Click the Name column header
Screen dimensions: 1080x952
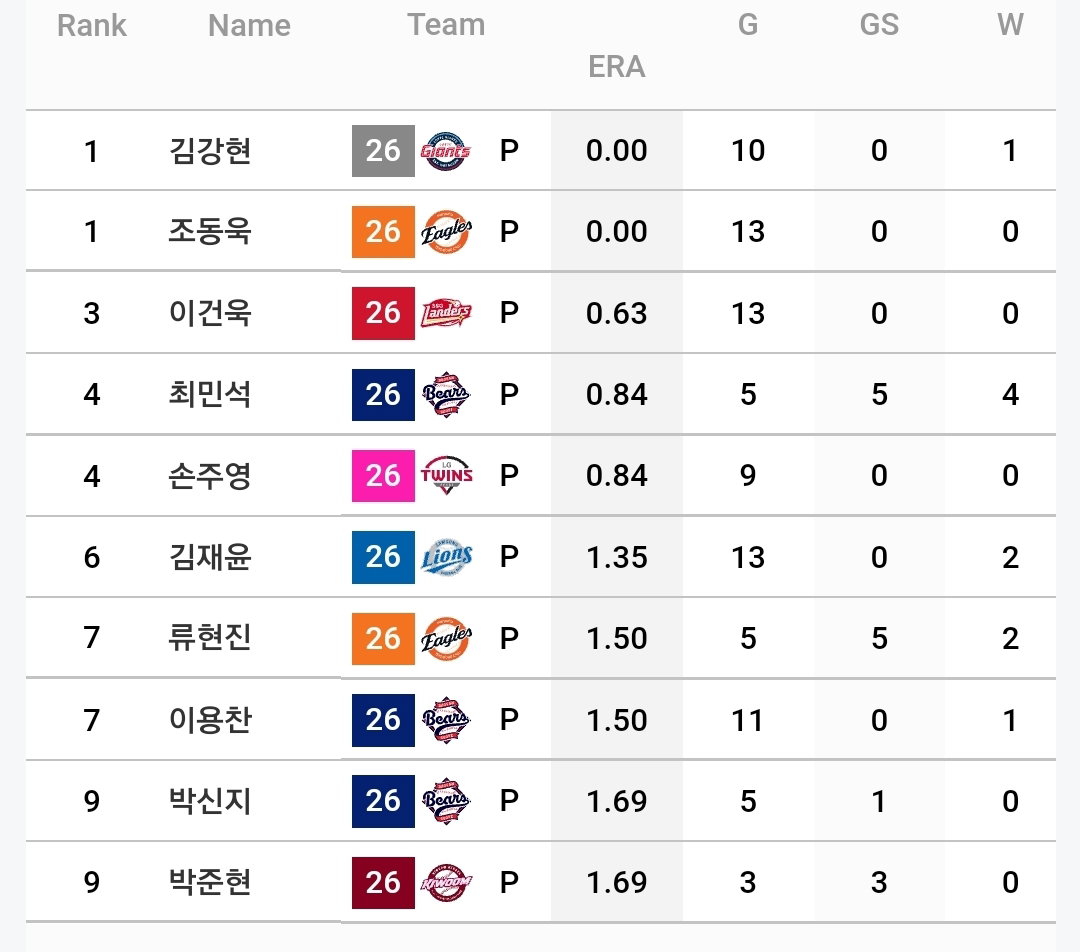pyautogui.click(x=249, y=25)
